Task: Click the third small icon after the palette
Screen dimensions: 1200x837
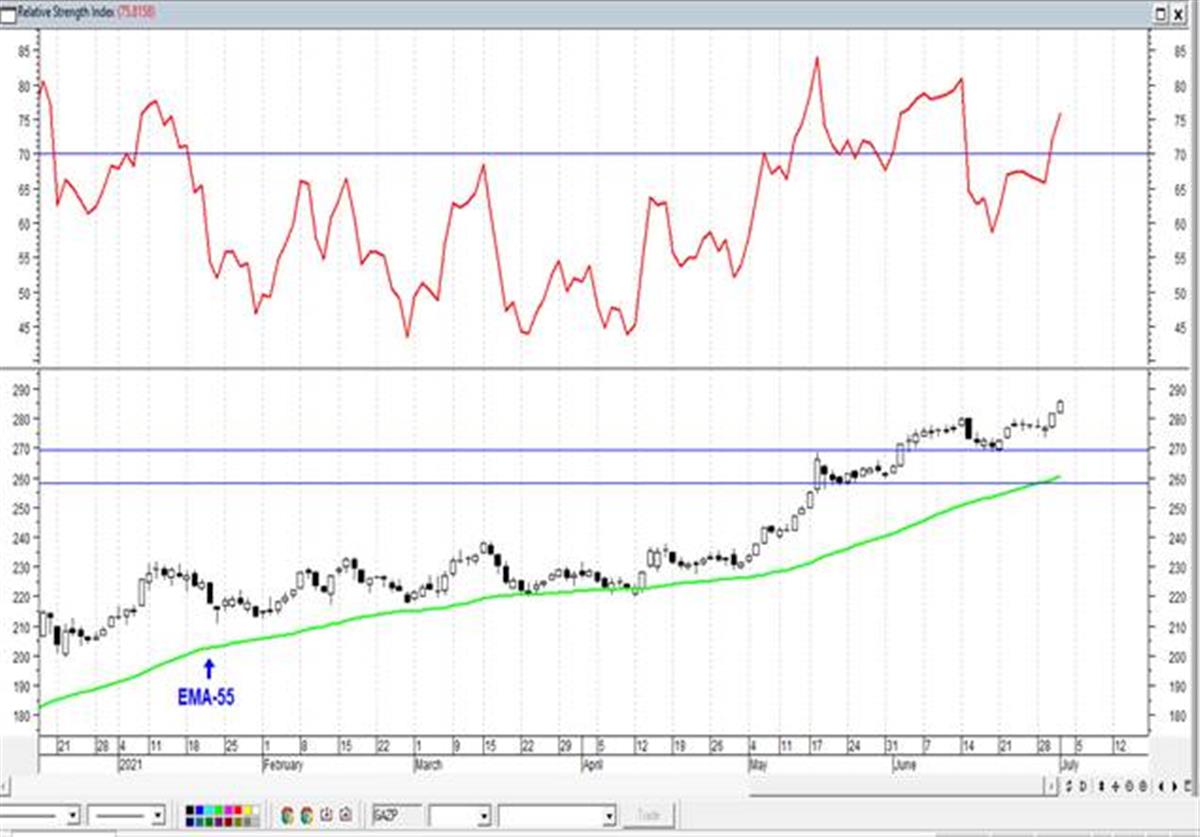Action: coord(326,815)
